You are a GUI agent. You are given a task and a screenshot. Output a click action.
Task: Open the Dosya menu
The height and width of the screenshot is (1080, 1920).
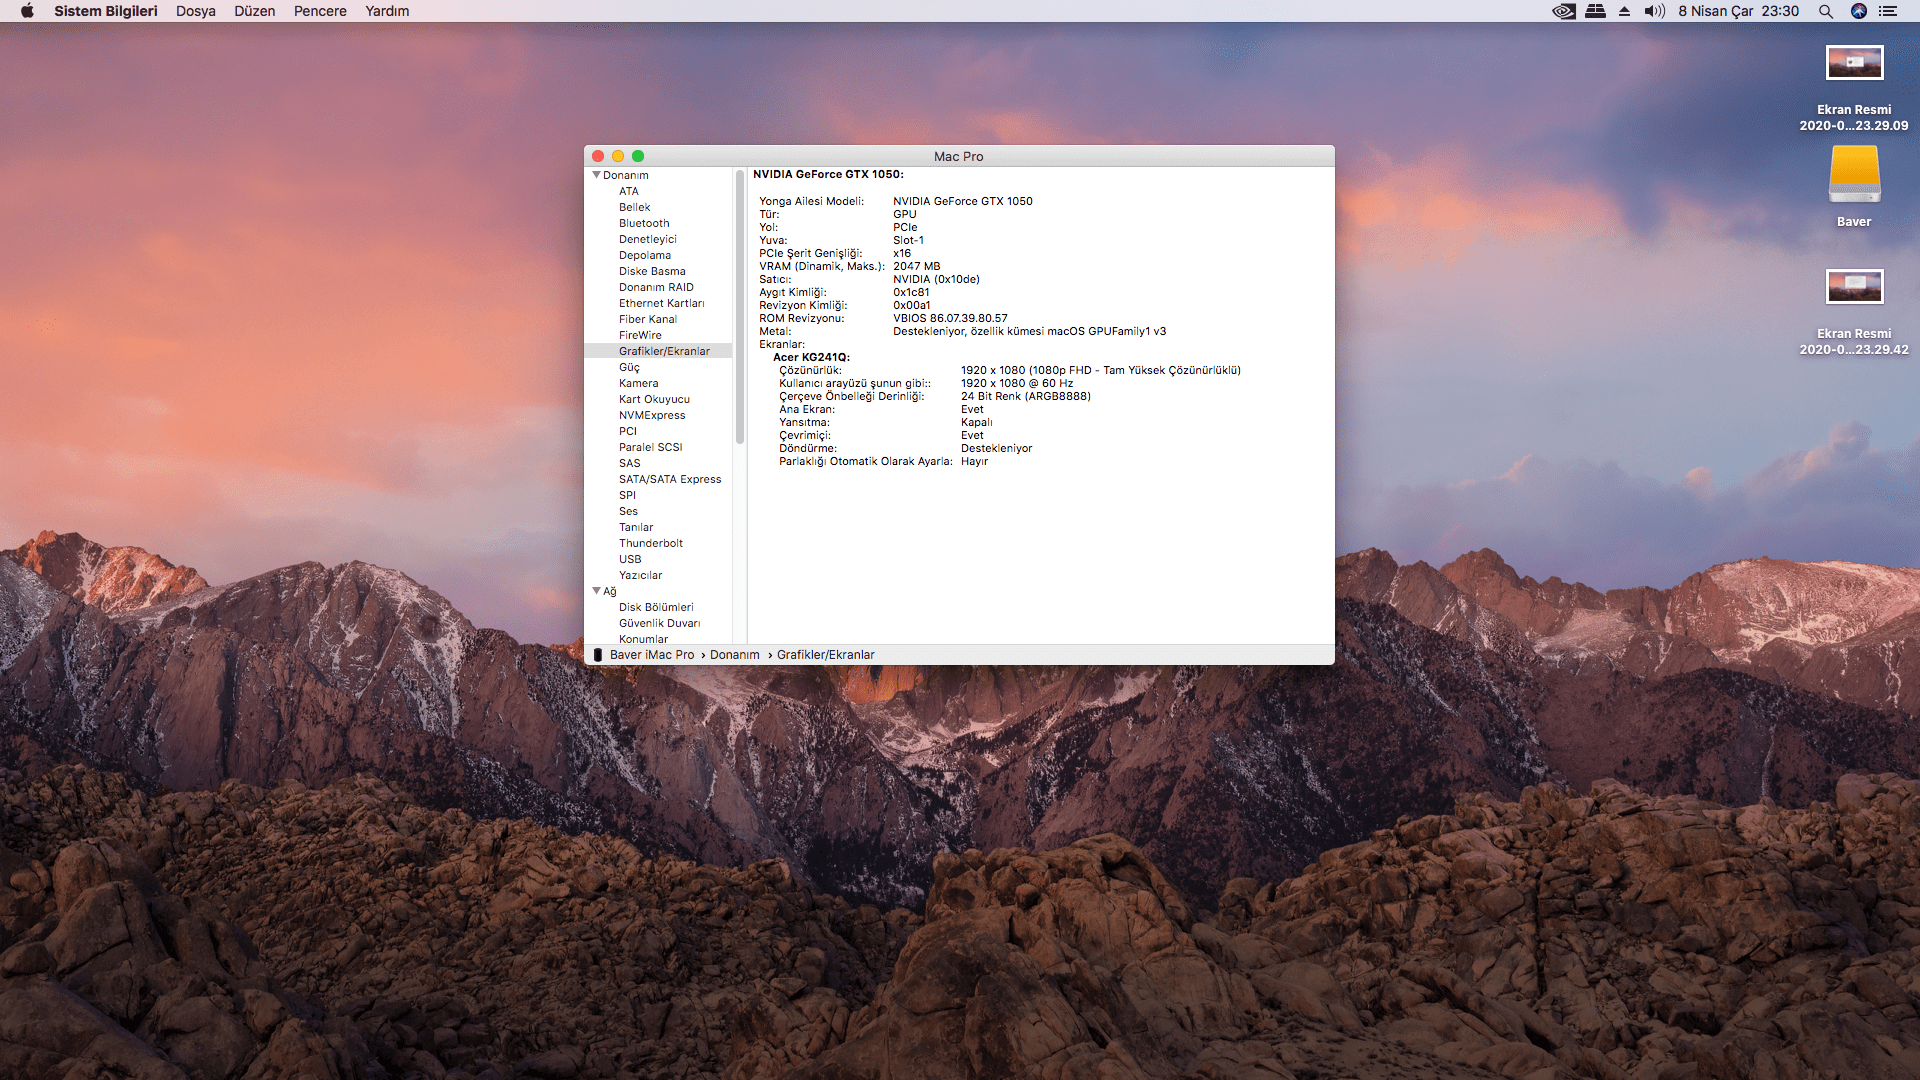(195, 11)
